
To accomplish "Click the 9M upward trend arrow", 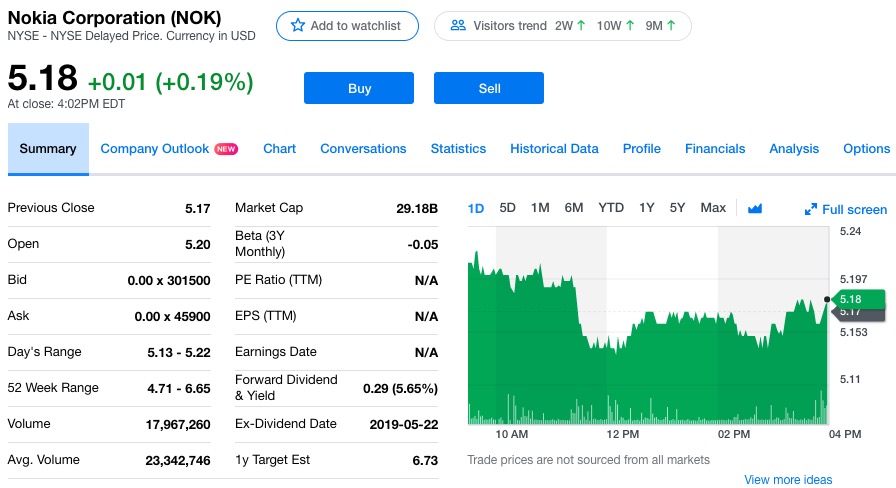I will (x=671, y=25).
